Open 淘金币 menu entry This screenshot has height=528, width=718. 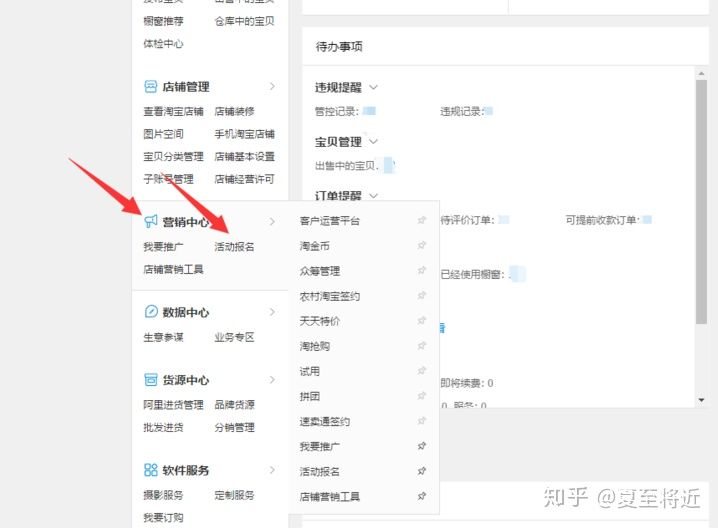tap(315, 246)
